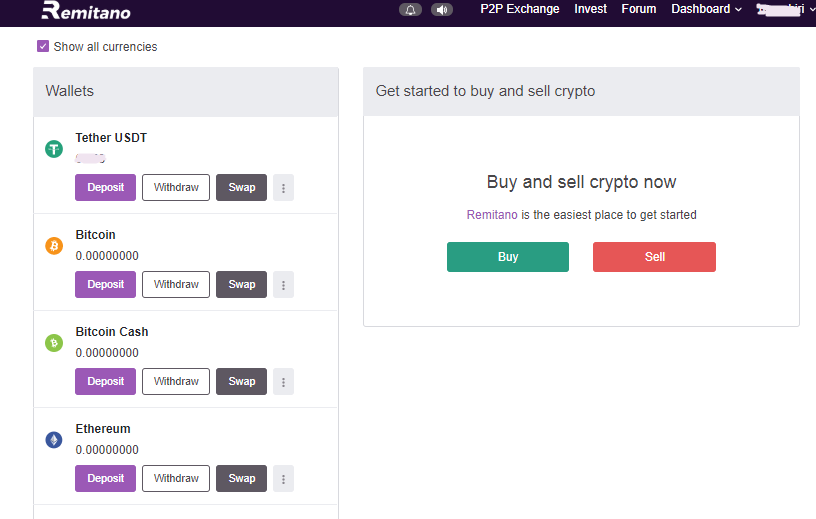The image size is (816, 519).
Task: Withdraw from Ethereum wallet
Action: pos(176,478)
